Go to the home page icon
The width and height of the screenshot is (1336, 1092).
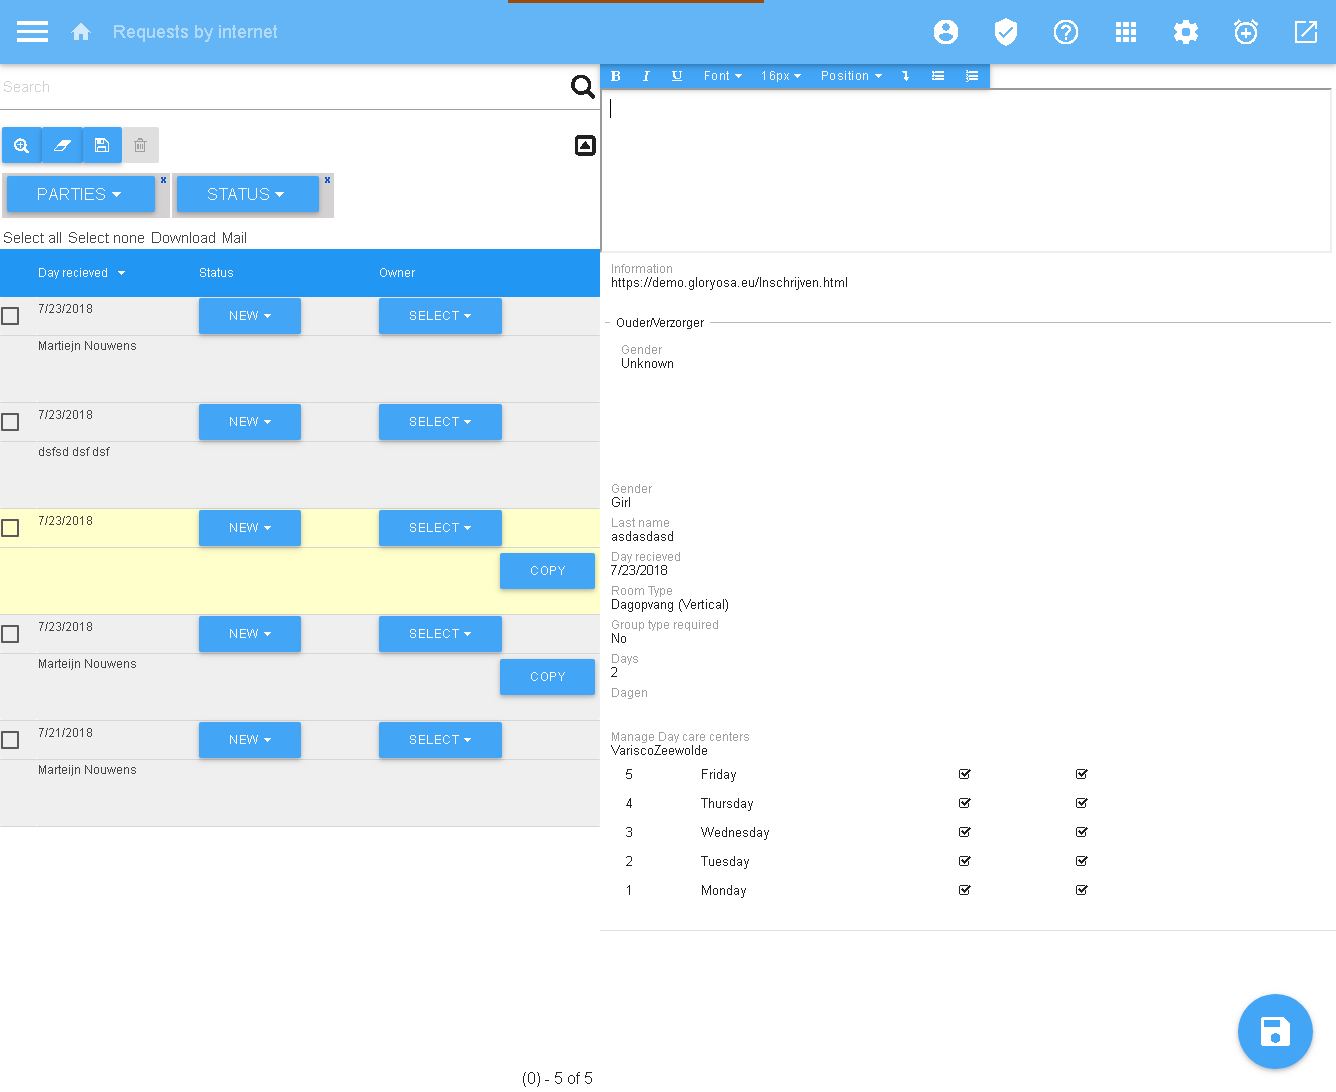[81, 32]
